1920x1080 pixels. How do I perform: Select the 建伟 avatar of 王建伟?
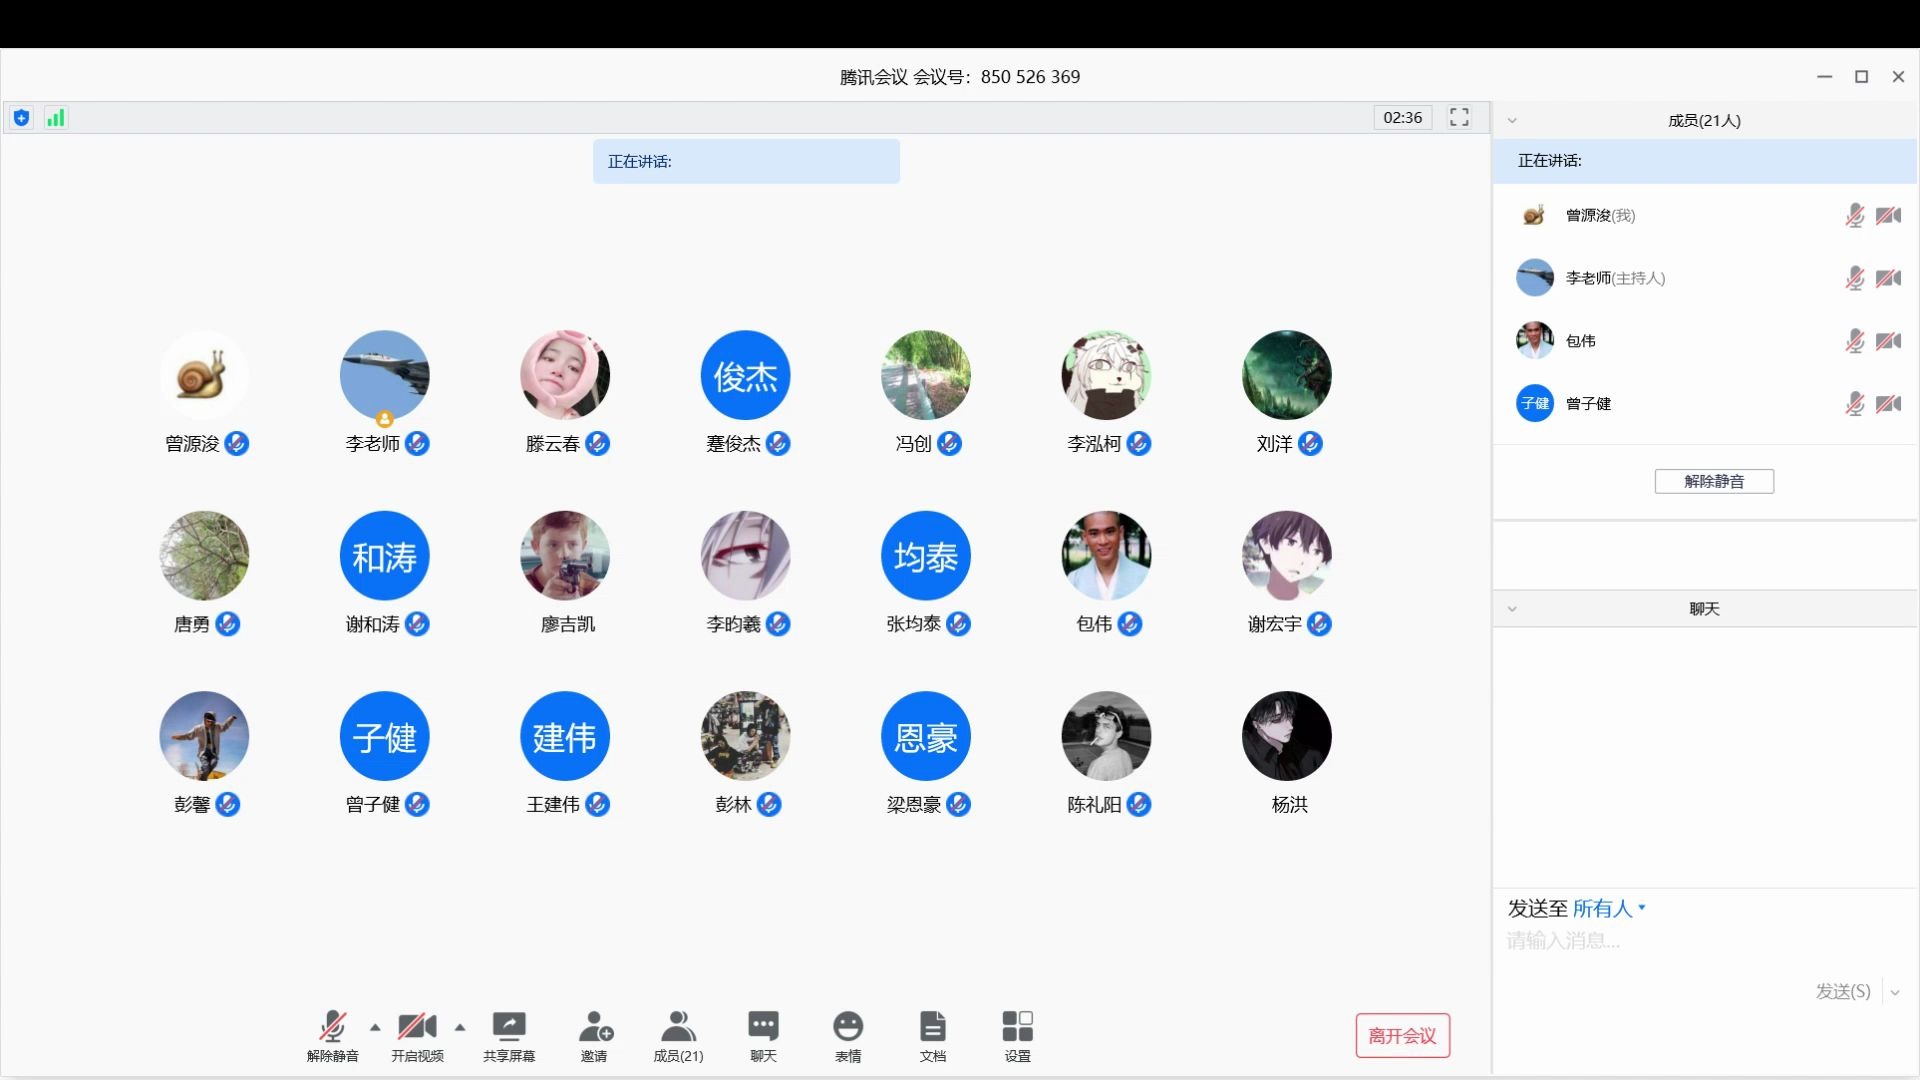click(x=565, y=736)
